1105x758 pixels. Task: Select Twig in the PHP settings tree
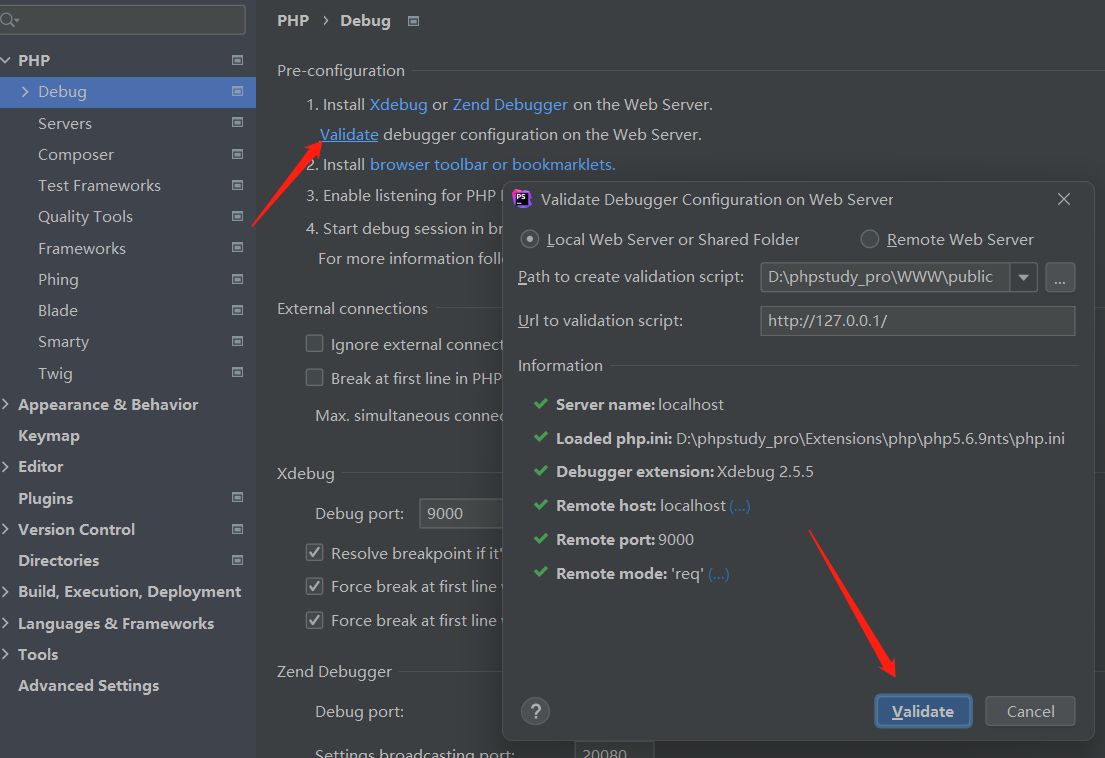[x=55, y=373]
